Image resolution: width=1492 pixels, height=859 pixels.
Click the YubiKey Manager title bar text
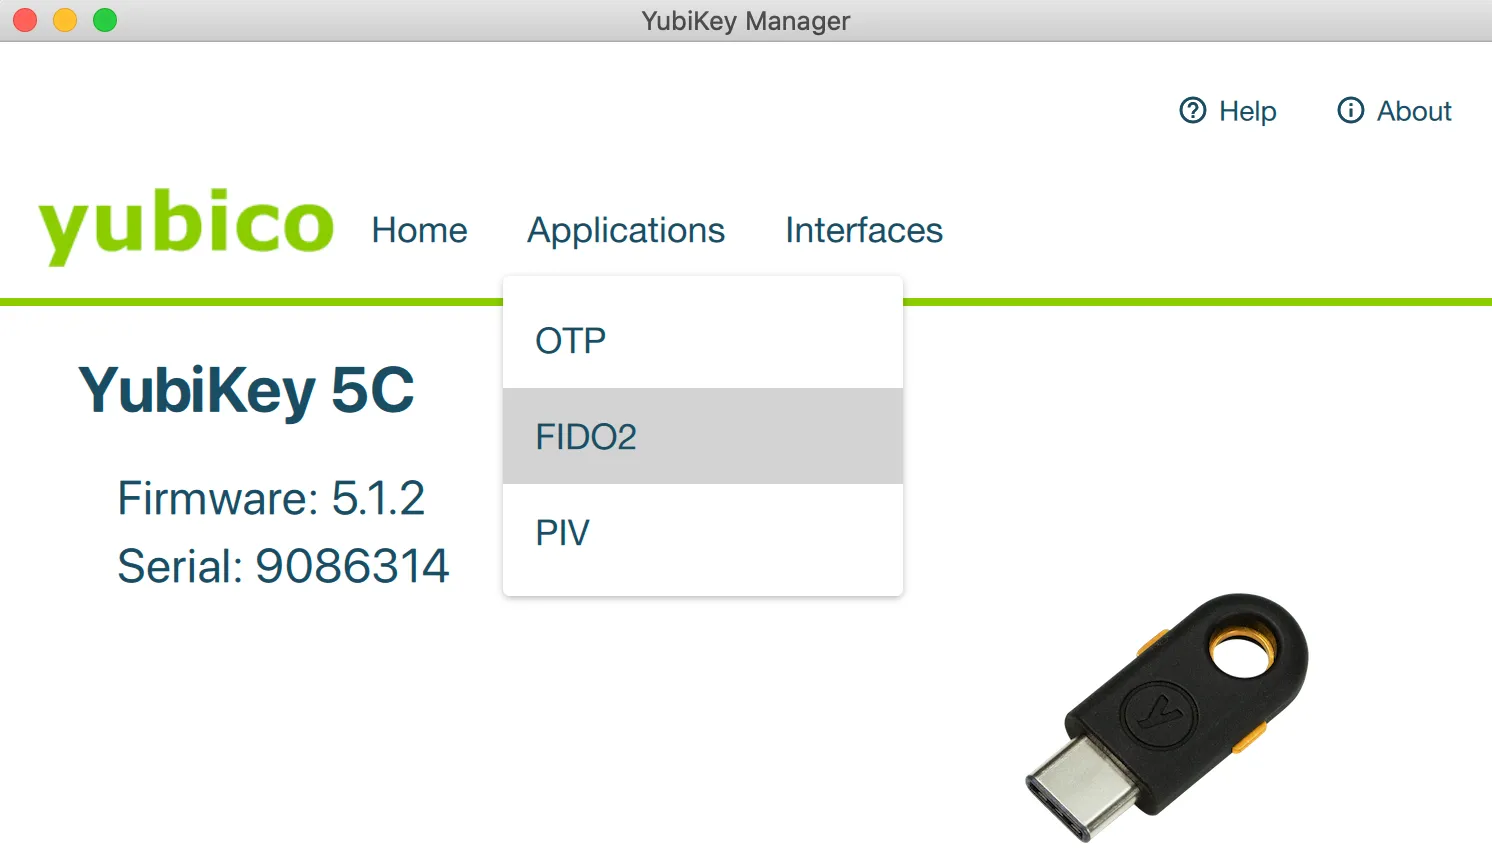tap(746, 21)
